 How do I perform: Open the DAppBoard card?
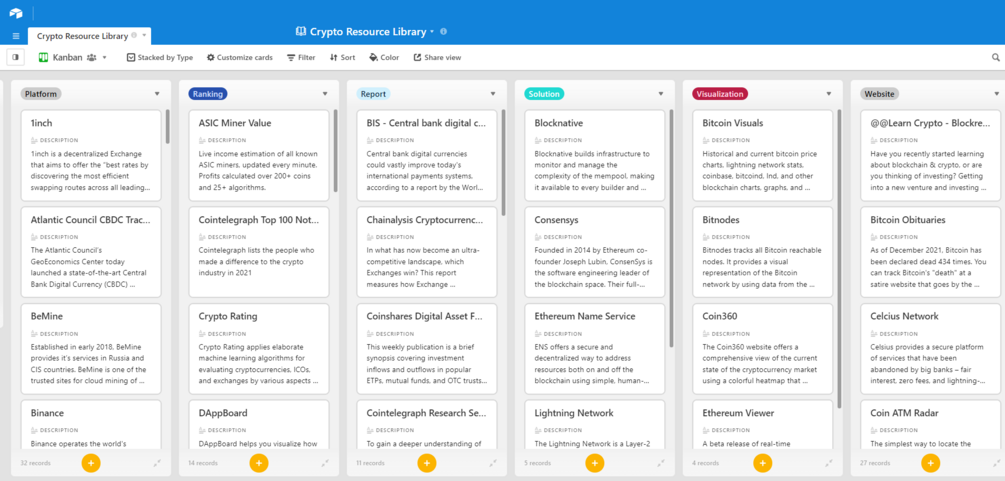click(x=258, y=425)
